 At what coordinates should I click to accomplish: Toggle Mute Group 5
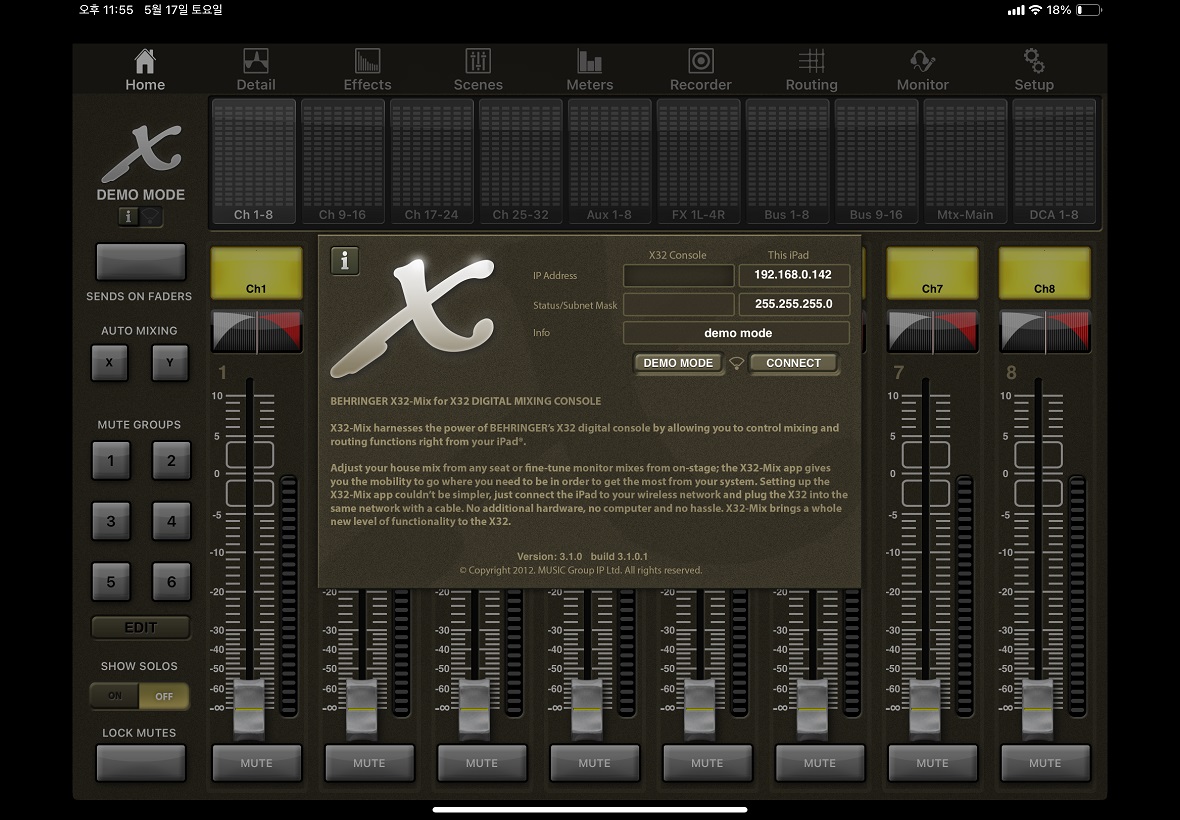point(111,582)
